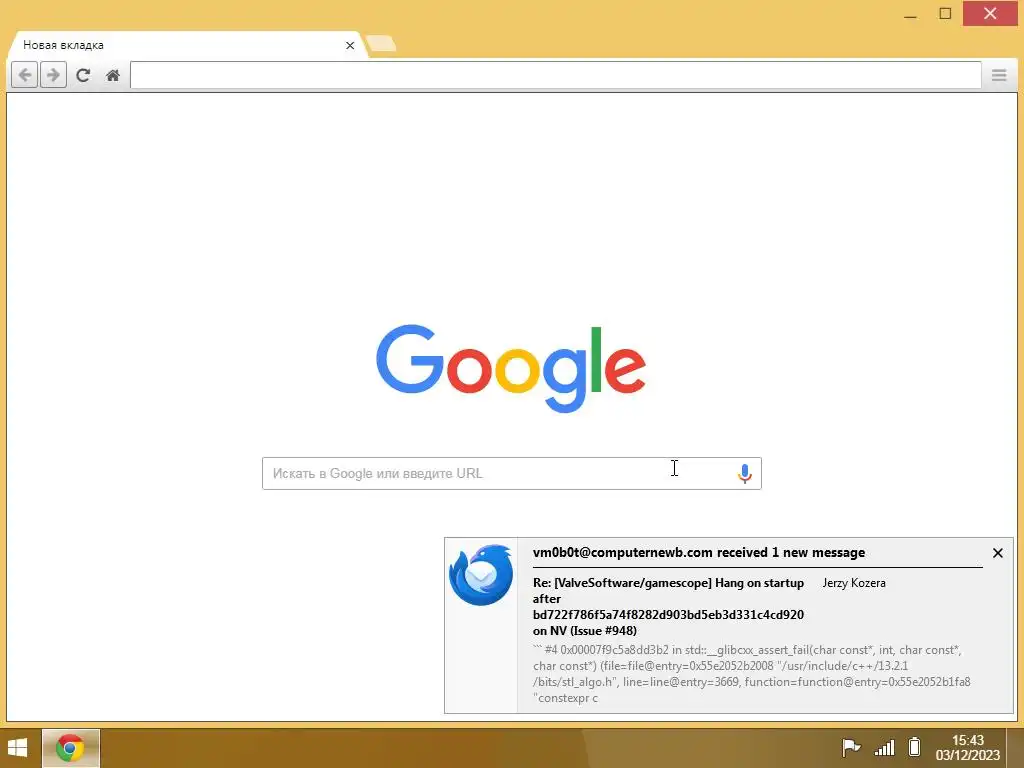
Task: Maximize the Chrome window
Action: point(945,14)
